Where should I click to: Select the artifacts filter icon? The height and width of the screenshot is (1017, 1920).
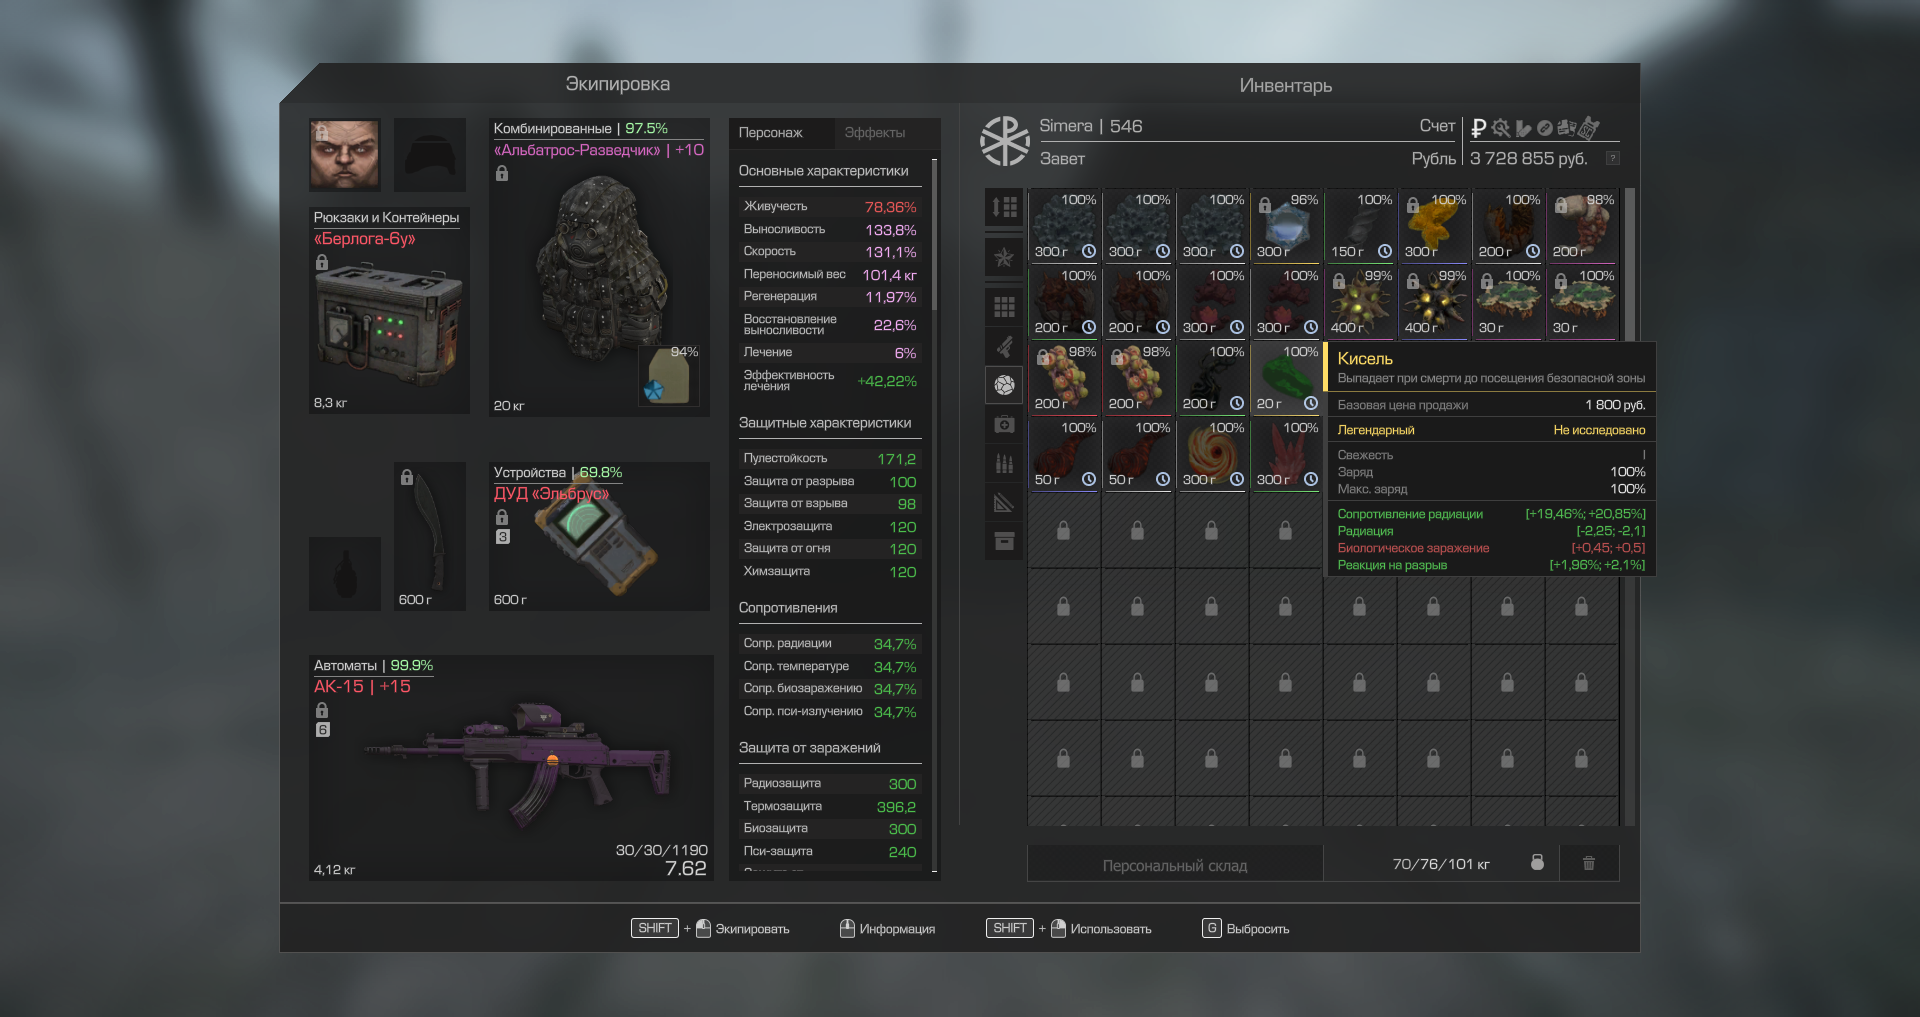point(1004,385)
